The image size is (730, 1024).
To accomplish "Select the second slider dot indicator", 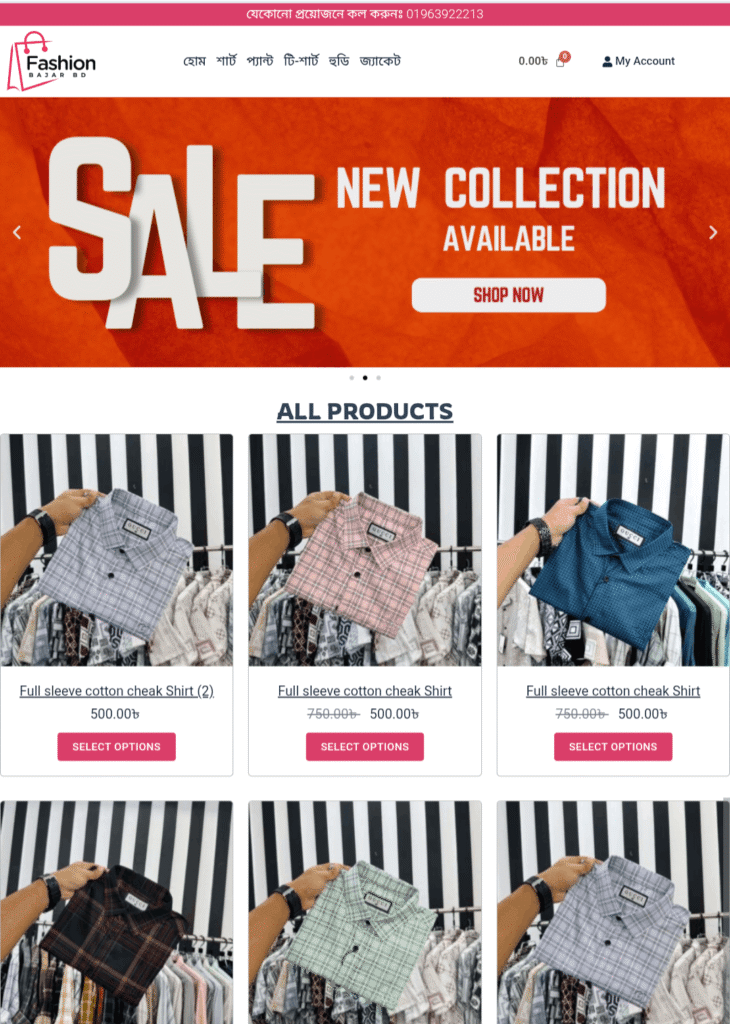I will coord(365,377).
